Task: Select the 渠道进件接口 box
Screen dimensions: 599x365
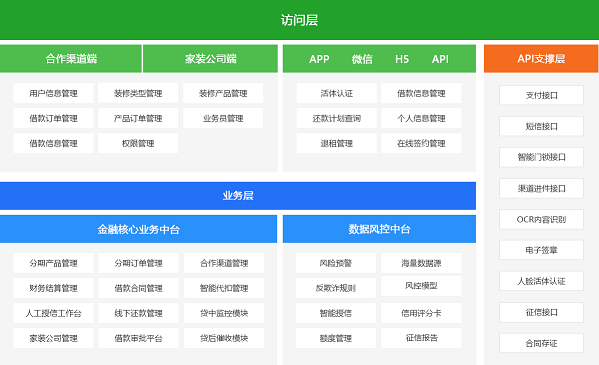Action: point(541,188)
